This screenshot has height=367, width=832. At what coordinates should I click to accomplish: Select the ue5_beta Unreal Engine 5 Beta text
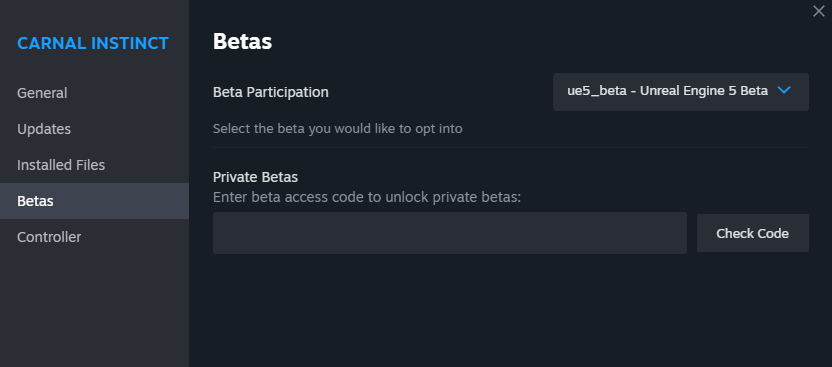tap(668, 91)
